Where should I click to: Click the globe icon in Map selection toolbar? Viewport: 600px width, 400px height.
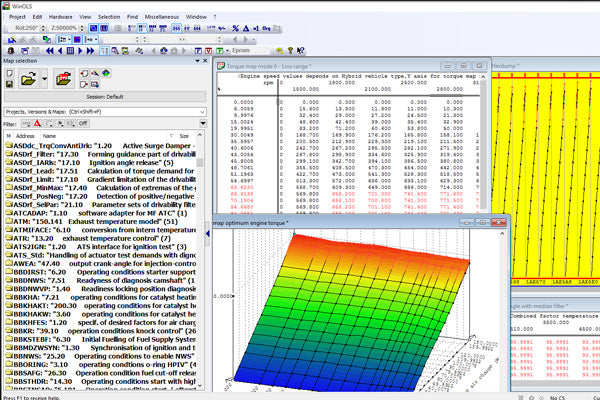tap(106, 73)
